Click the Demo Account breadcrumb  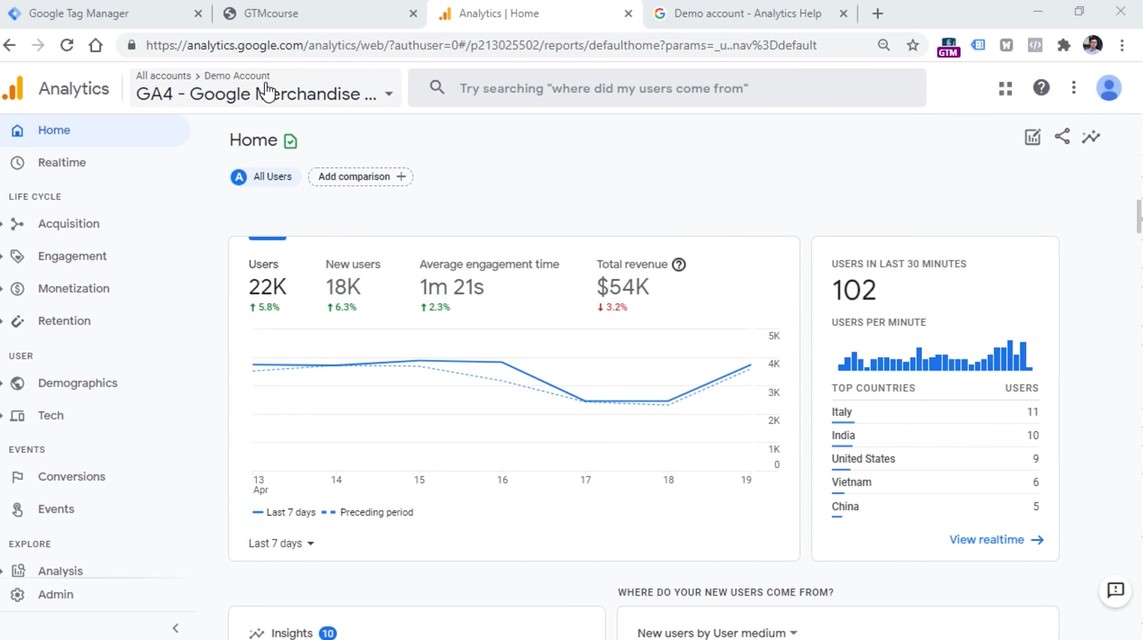[237, 76]
